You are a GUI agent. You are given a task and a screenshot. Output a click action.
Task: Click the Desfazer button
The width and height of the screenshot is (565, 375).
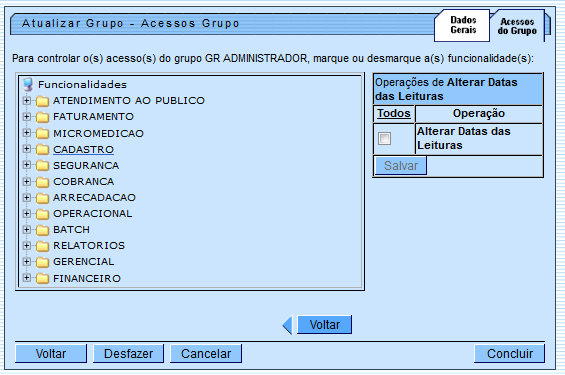(128, 354)
